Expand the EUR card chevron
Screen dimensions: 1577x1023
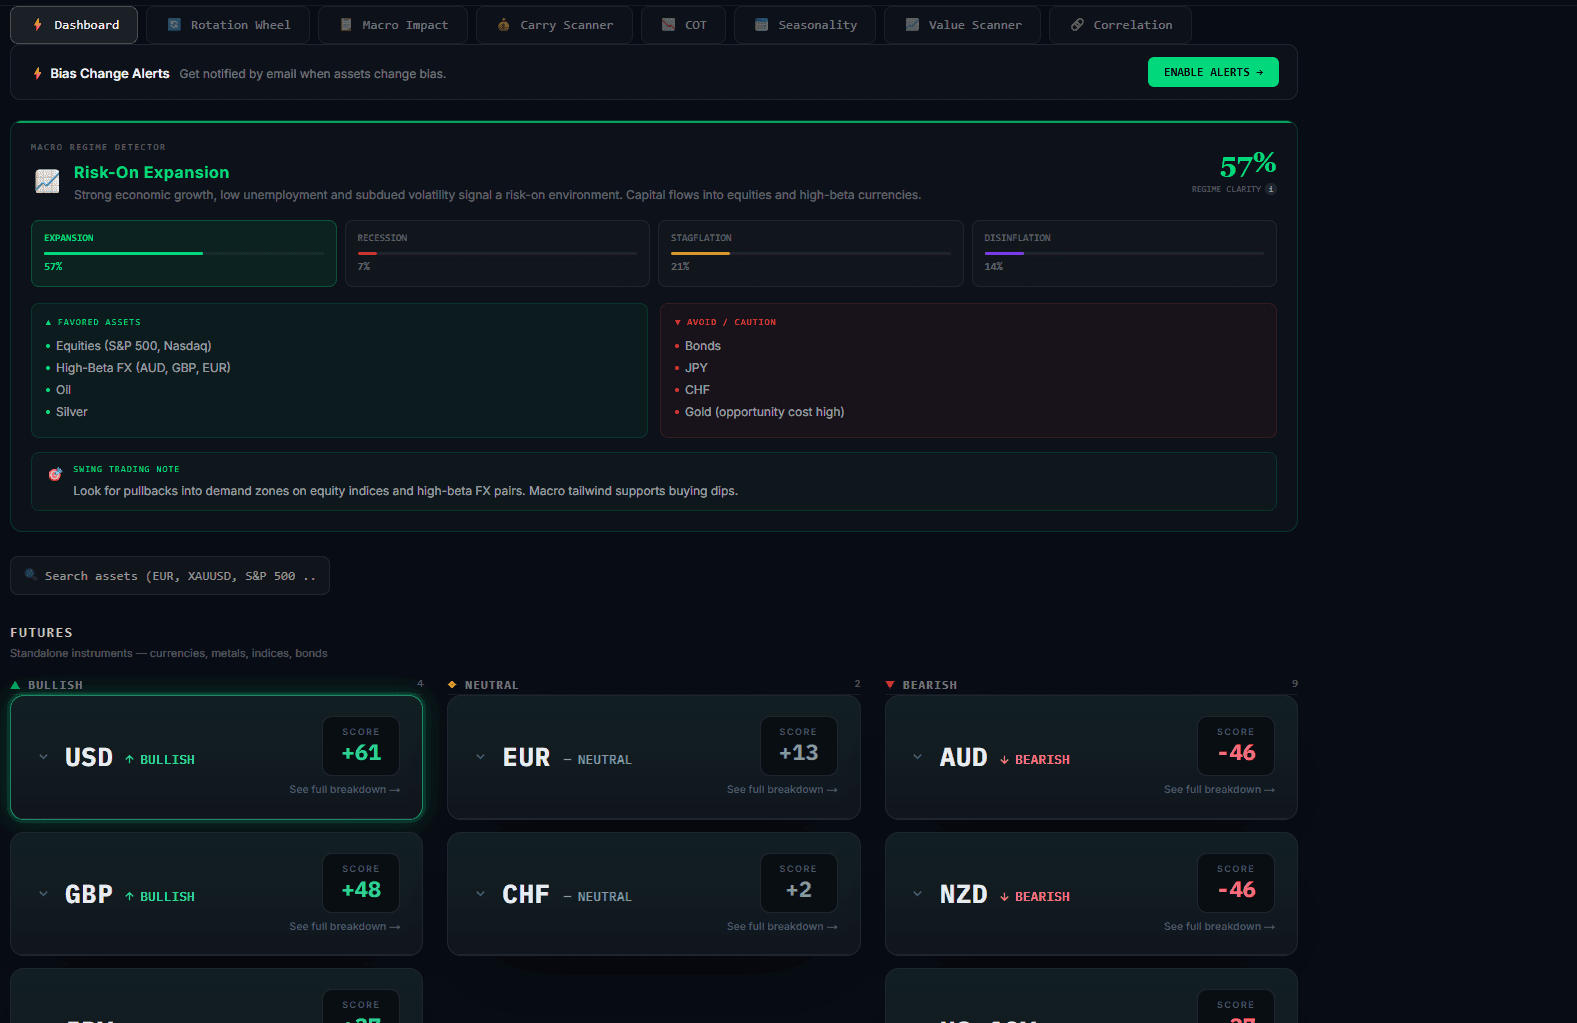point(480,757)
